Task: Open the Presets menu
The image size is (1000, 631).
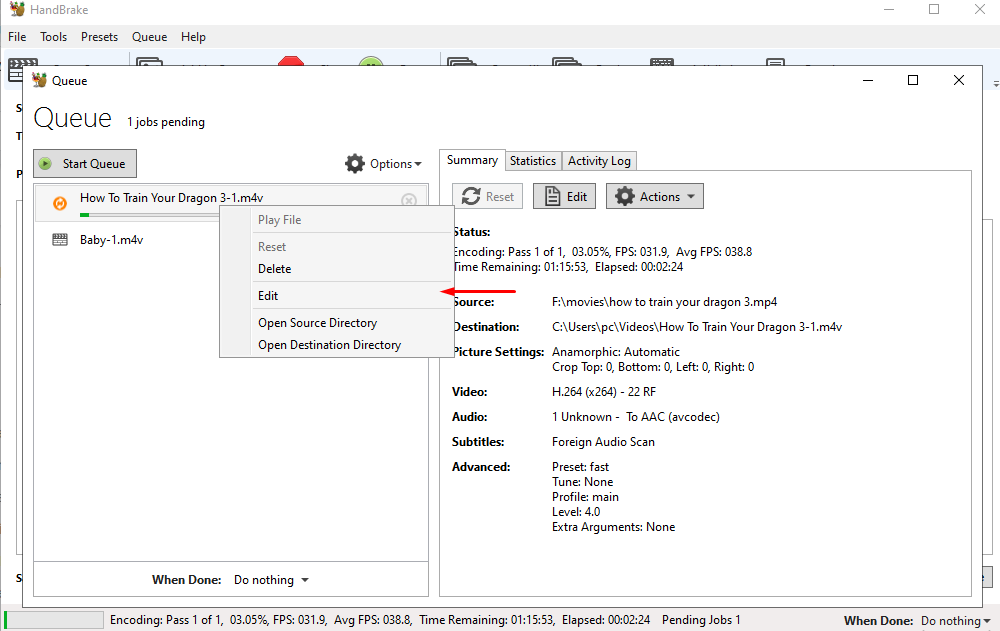Action: coord(99,37)
